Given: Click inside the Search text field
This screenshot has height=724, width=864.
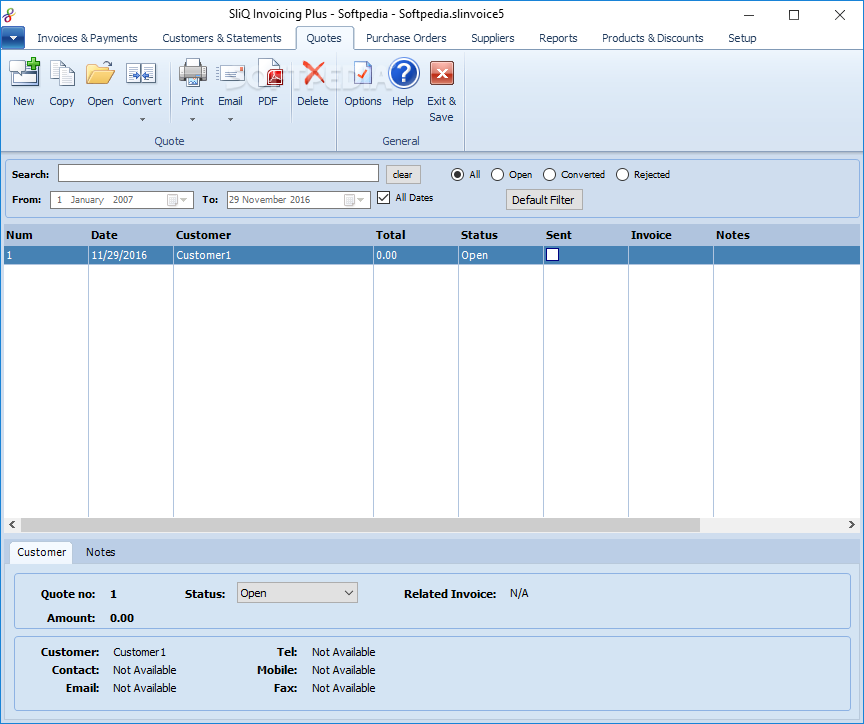Looking at the screenshot, I should (218, 174).
